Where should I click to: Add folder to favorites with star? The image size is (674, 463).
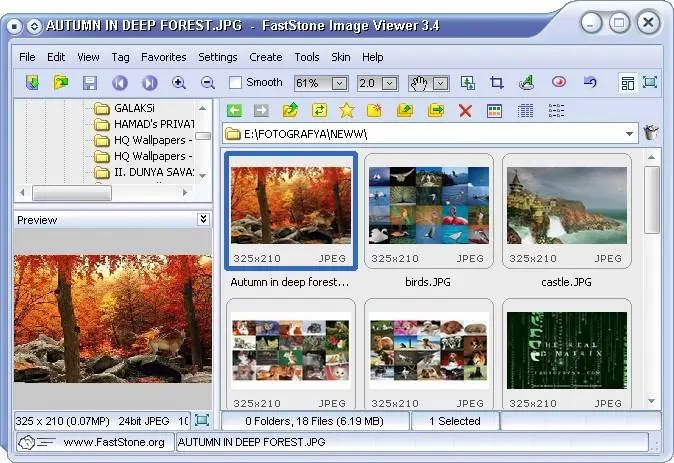(x=346, y=110)
